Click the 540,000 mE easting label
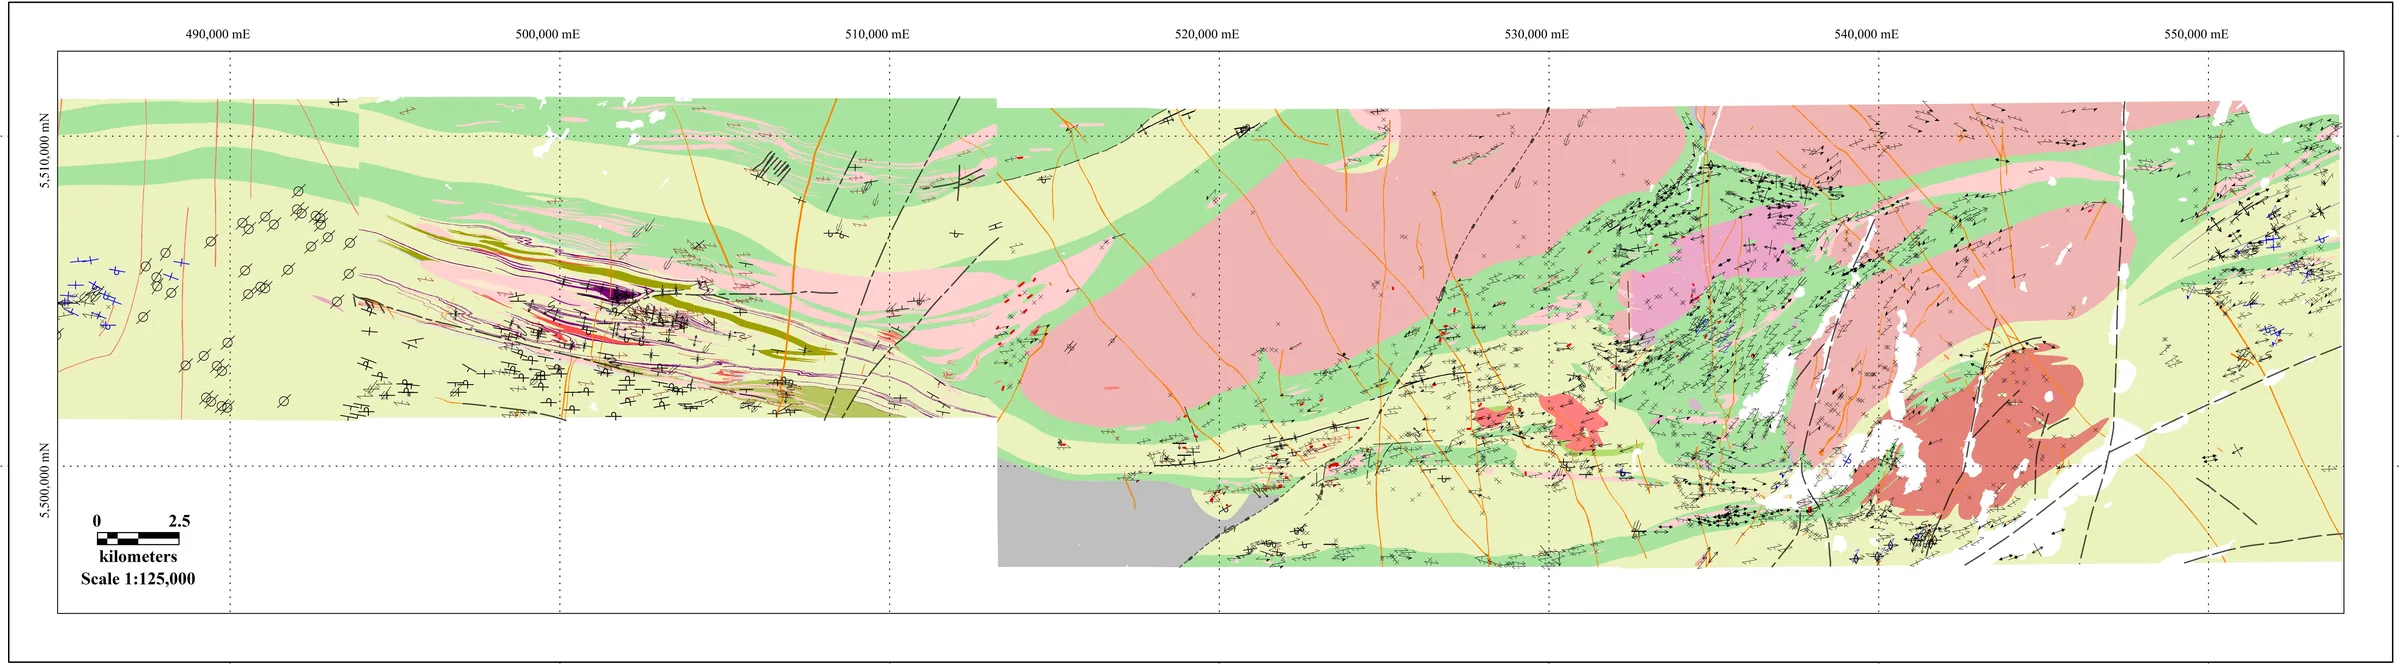Viewport: 2400px width, 666px height. click(x=1866, y=34)
